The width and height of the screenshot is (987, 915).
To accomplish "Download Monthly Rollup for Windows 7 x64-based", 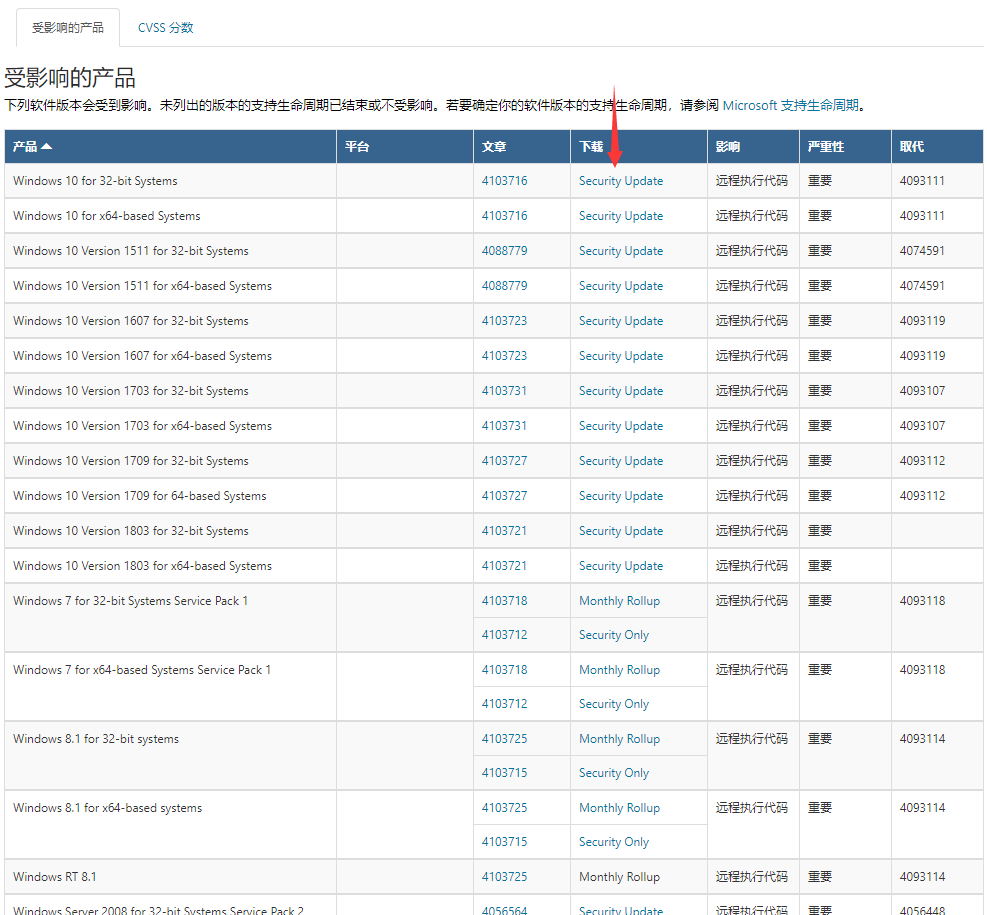I will point(619,670).
